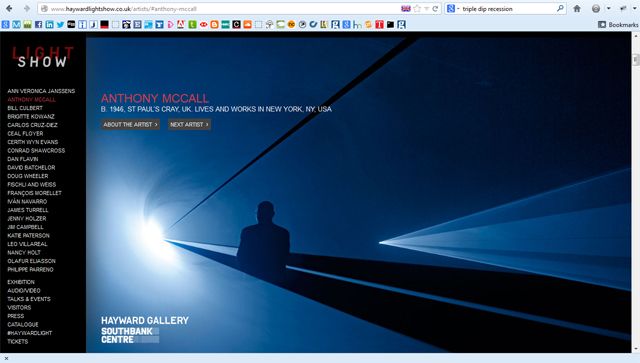This screenshot has height=363, width=640.
Task: Open the orange SoundCloud bookmark icon
Action: pos(247,24)
